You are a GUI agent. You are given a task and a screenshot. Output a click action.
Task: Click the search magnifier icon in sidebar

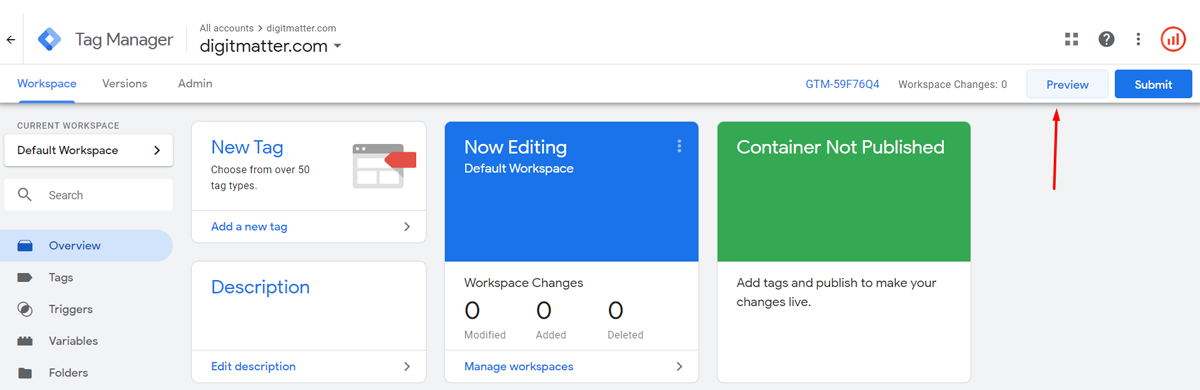(x=26, y=195)
